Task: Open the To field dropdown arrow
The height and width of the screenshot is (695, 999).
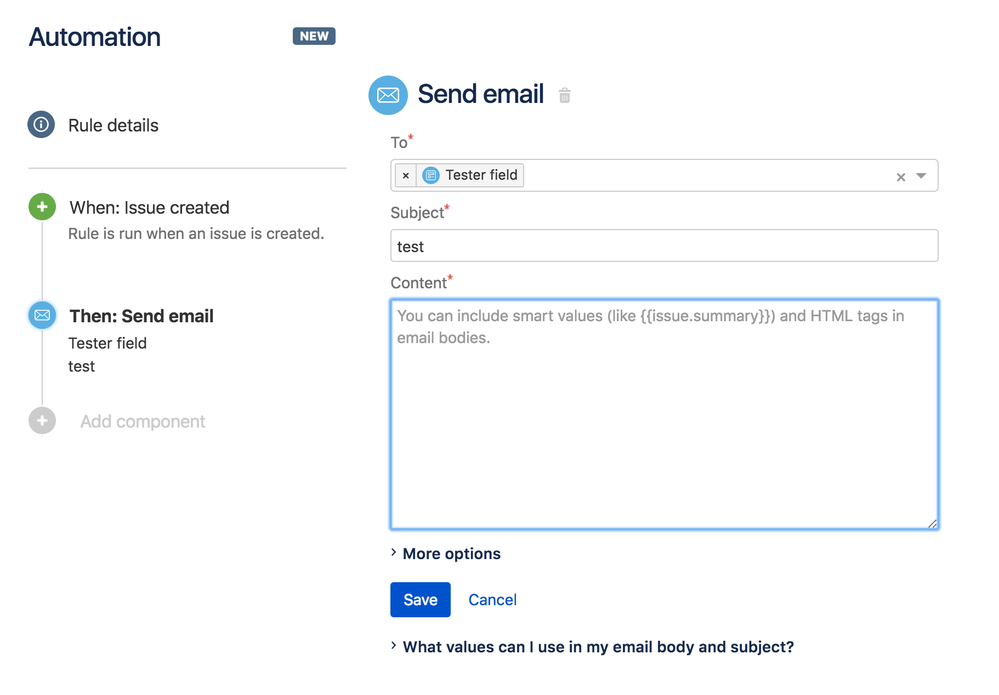Action: click(x=920, y=174)
